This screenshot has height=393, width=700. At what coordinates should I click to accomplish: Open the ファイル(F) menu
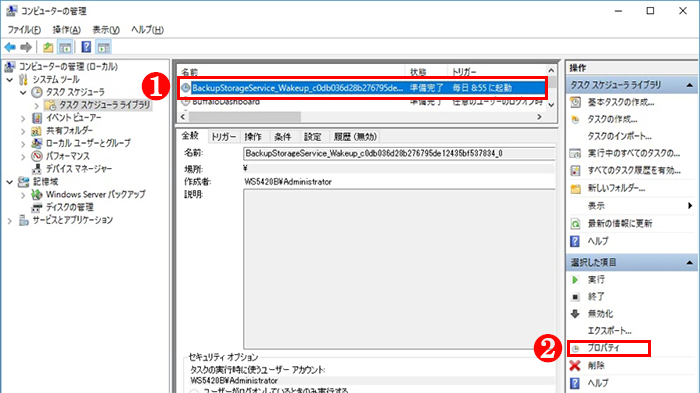pyautogui.click(x=24, y=30)
